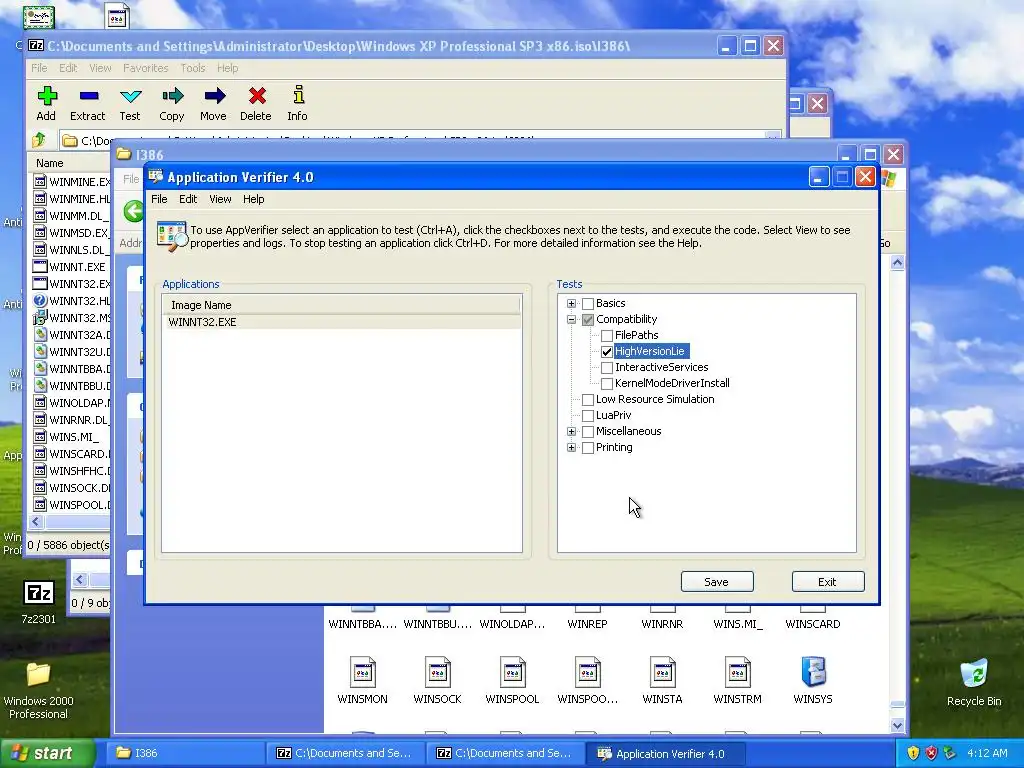Click the Exit button
The height and width of the screenshot is (768, 1024).
[x=828, y=582]
